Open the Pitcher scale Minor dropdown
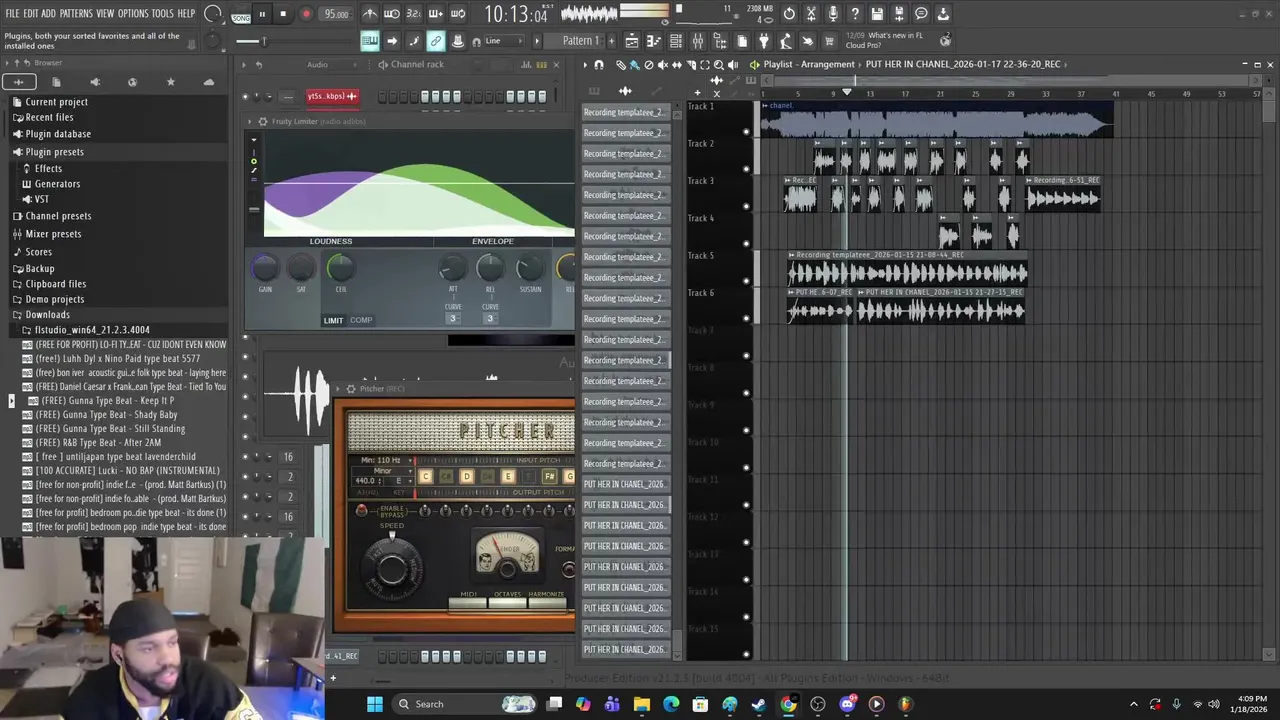This screenshot has height=720, width=1280. (x=383, y=471)
